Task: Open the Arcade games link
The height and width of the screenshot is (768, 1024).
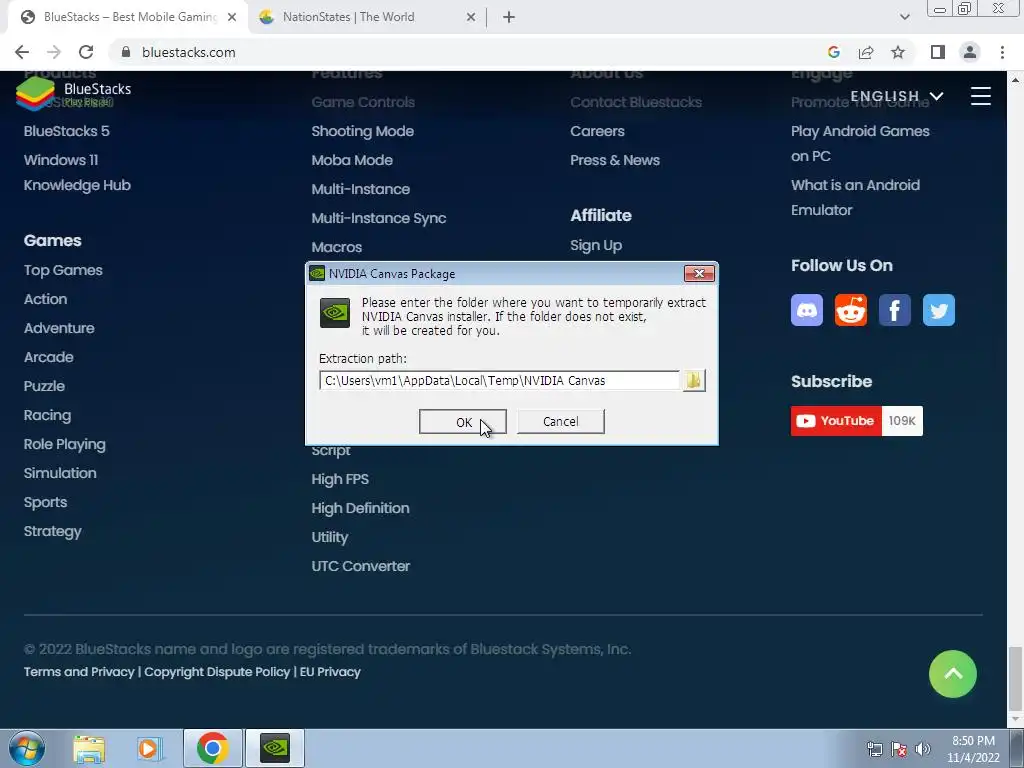Action: pyautogui.click(x=48, y=357)
